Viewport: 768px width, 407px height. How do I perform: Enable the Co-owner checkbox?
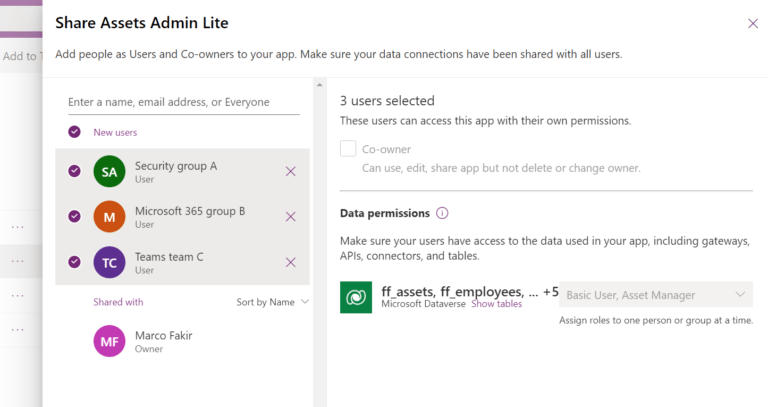pos(348,148)
